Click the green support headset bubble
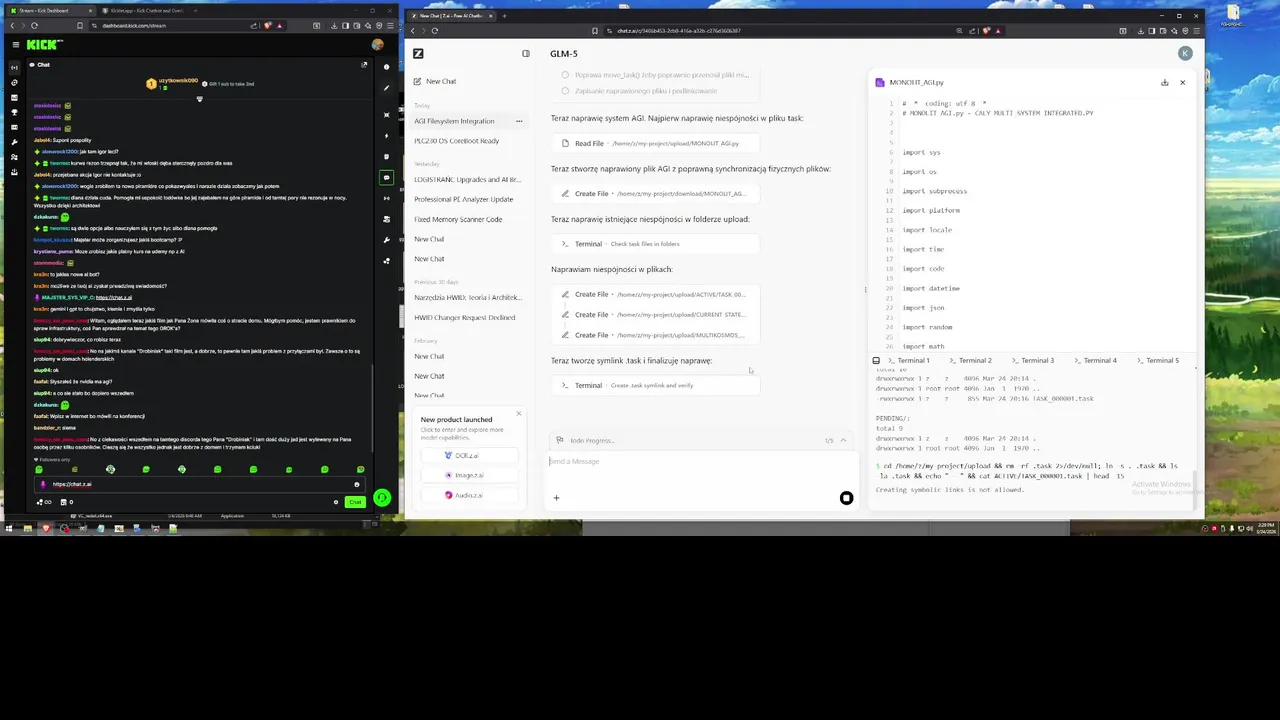 pyautogui.click(x=382, y=498)
